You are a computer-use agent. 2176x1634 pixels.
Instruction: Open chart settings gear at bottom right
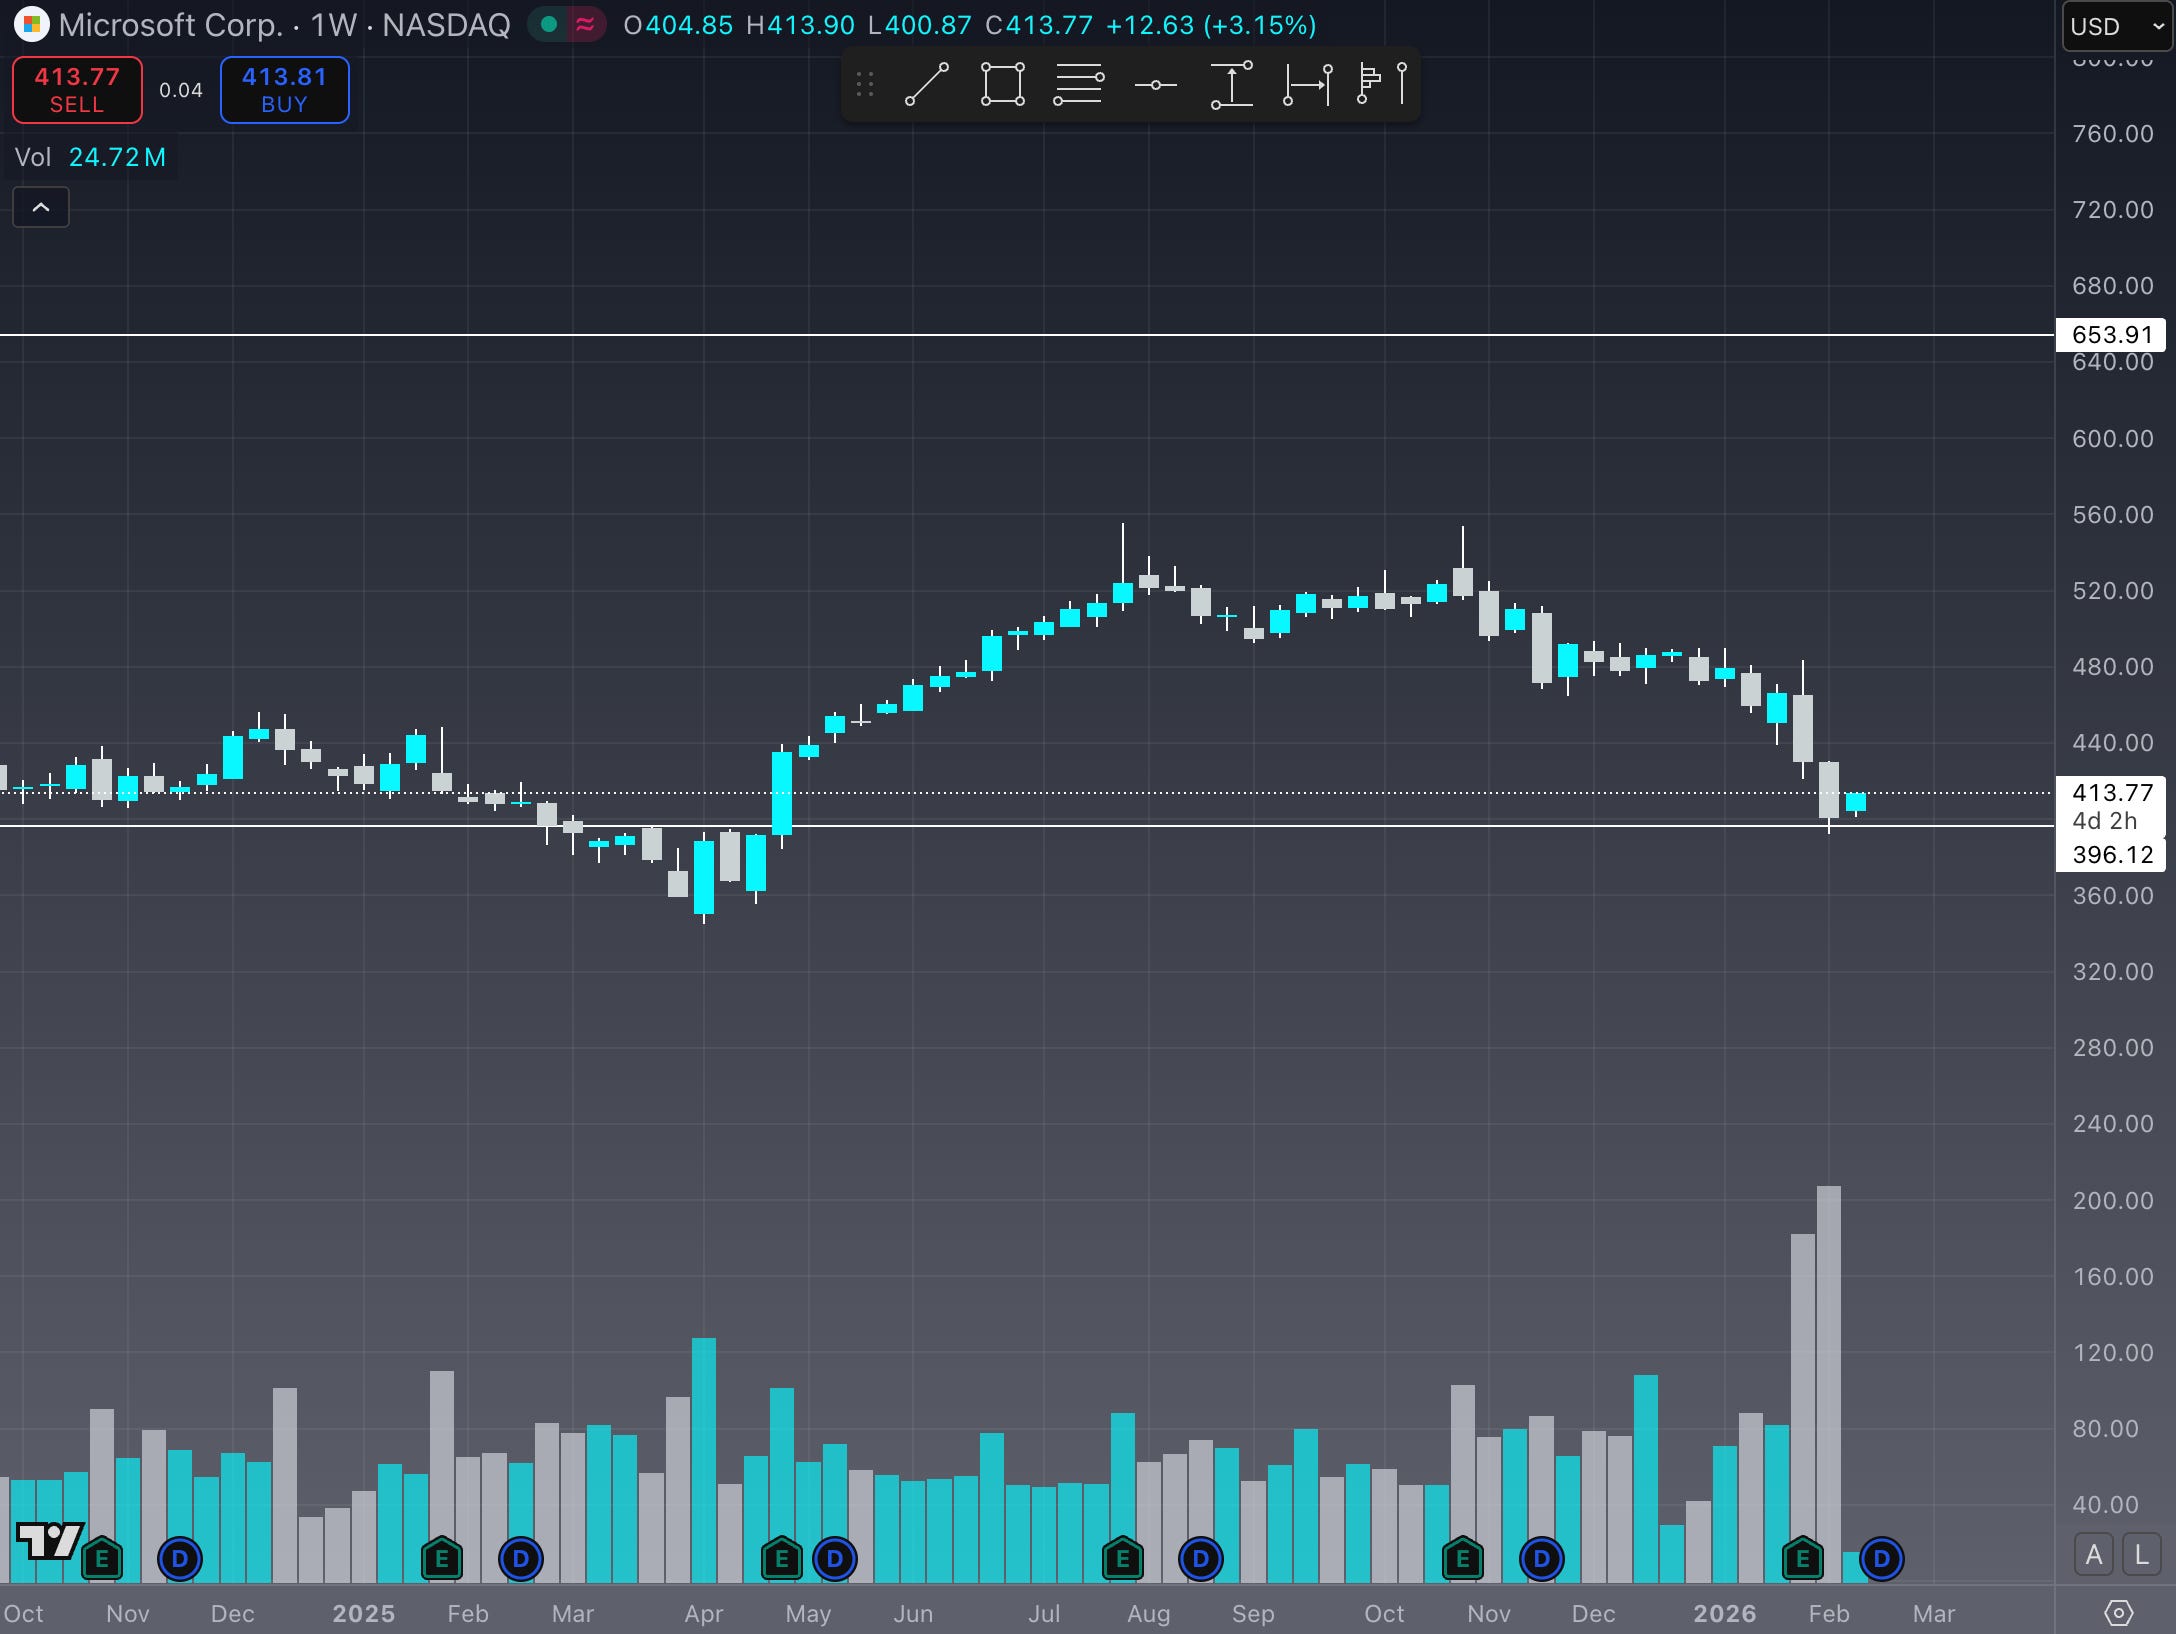pyautogui.click(x=2119, y=1613)
